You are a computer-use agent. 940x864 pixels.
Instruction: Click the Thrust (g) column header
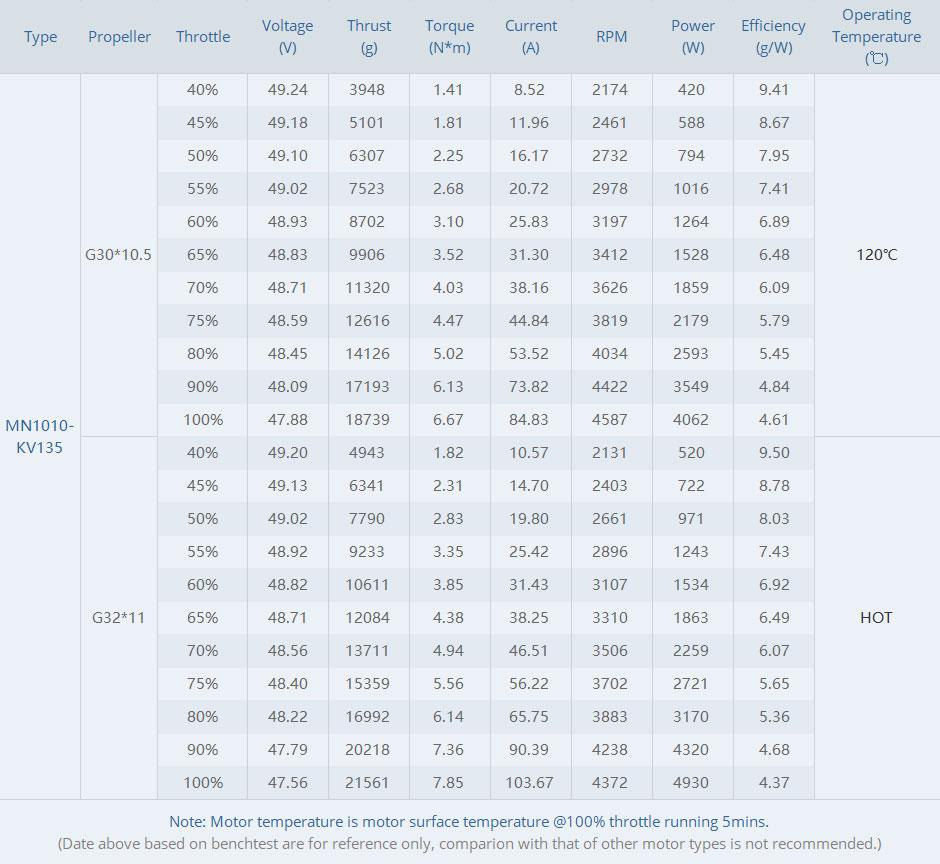tap(369, 37)
